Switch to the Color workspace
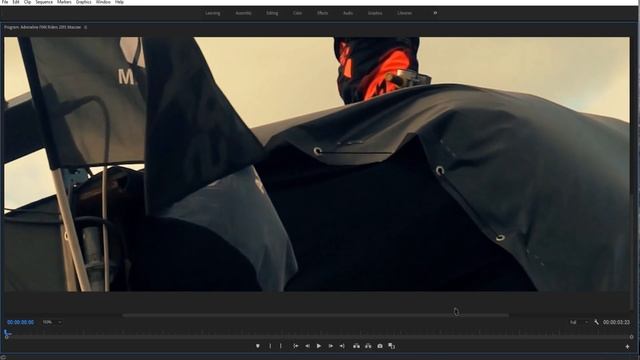This screenshot has width=640, height=360. pos(297,13)
